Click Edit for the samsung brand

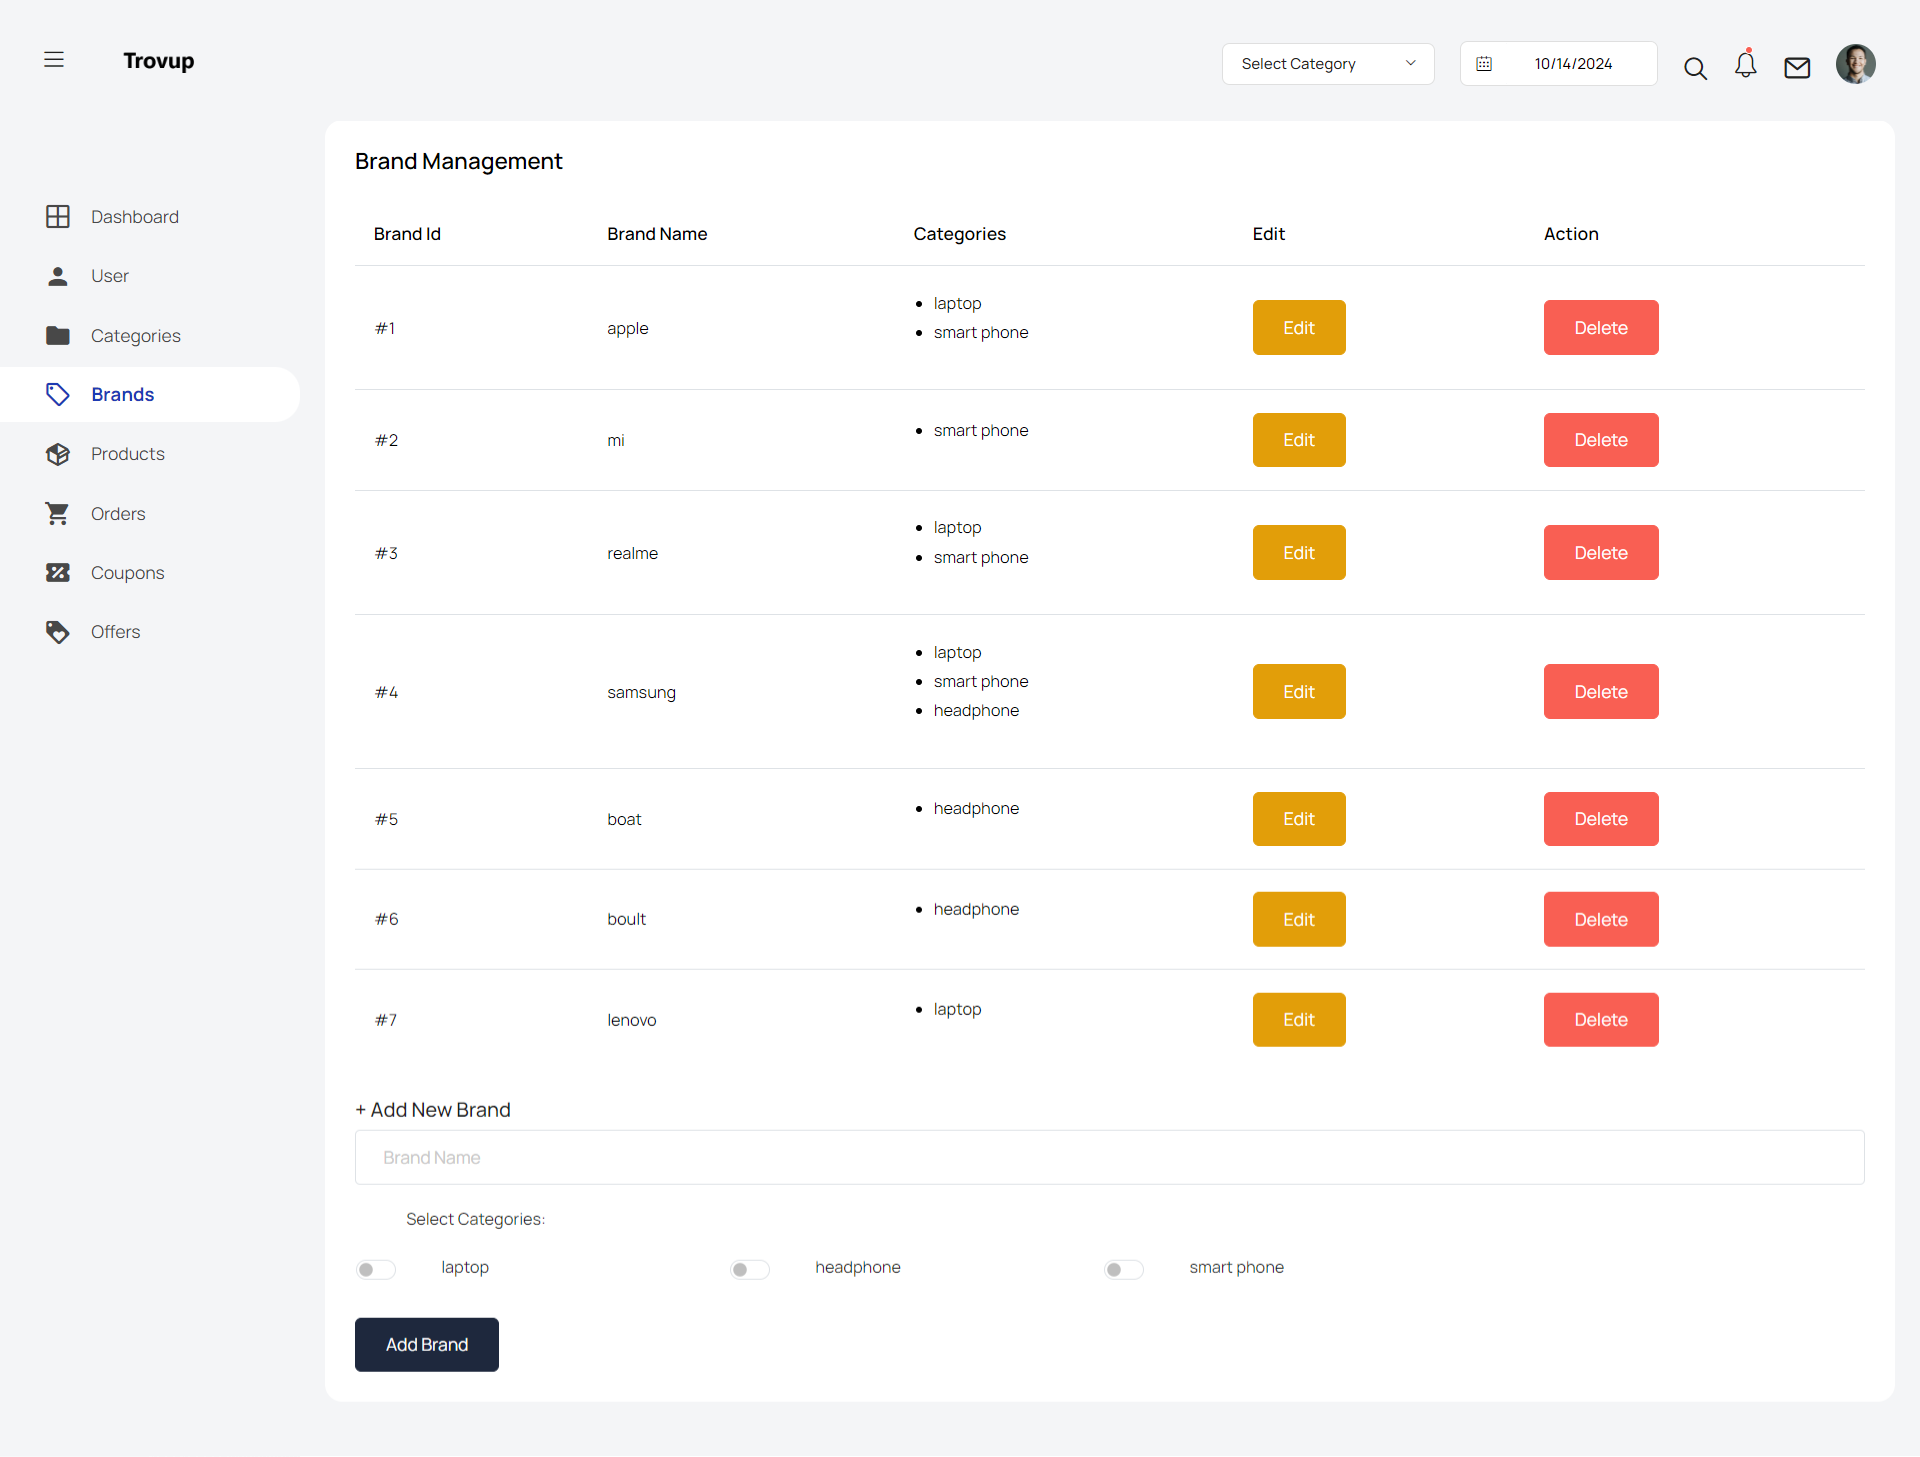coord(1298,692)
